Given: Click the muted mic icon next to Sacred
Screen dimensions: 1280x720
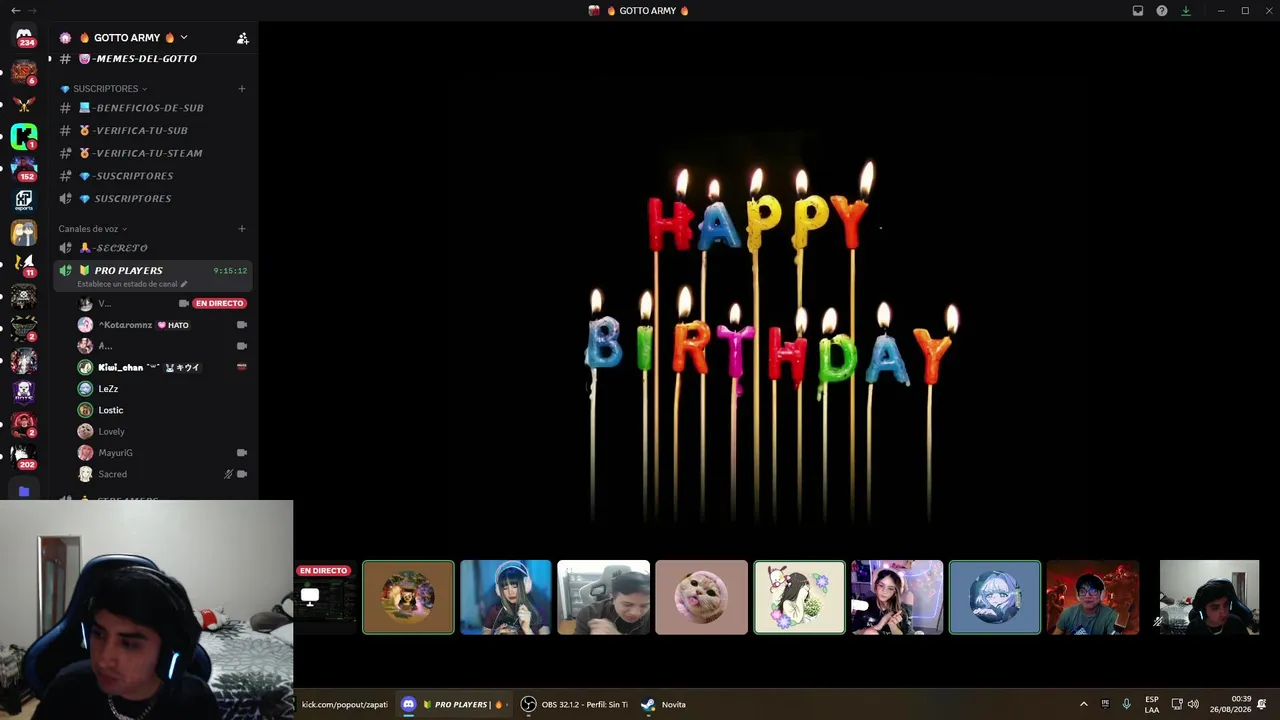Looking at the screenshot, I should [x=228, y=474].
